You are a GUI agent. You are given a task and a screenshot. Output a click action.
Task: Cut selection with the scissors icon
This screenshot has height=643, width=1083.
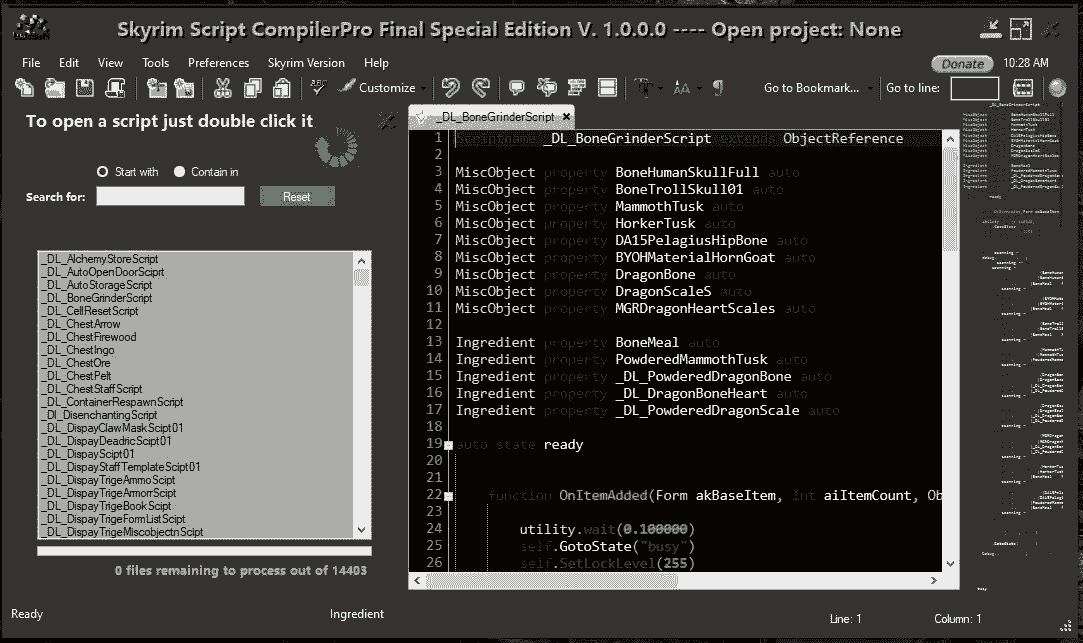222,88
